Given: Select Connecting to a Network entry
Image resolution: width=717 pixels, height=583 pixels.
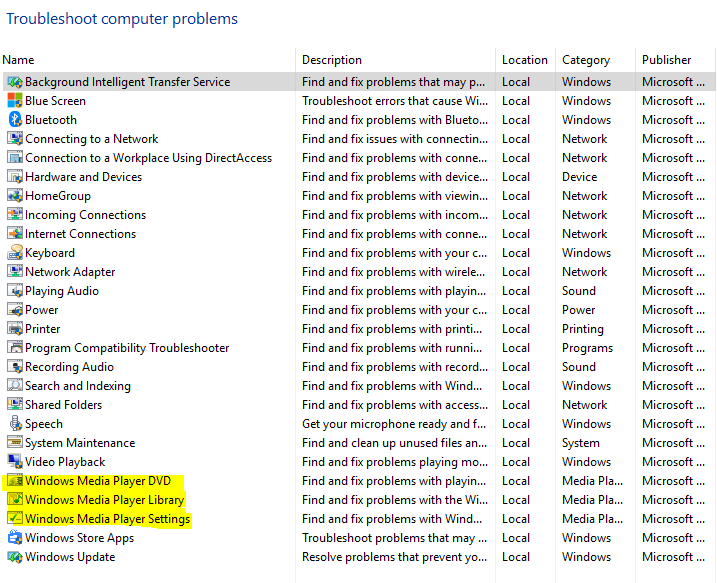Looking at the screenshot, I should (x=91, y=139).
